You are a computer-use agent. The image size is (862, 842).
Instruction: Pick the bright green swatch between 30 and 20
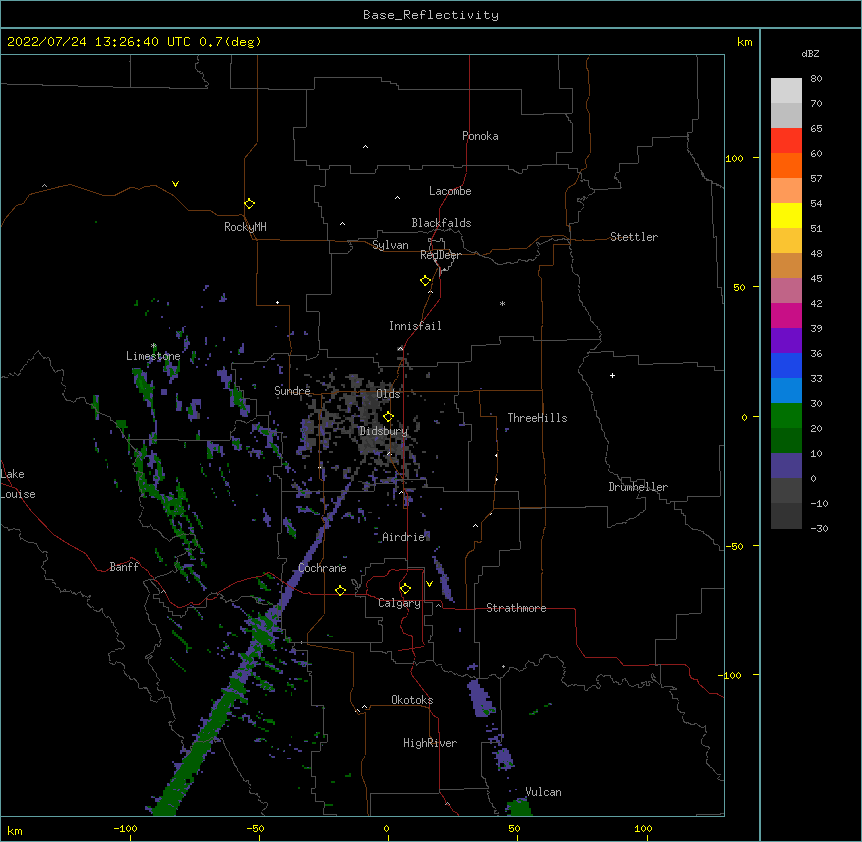[x=786, y=416]
